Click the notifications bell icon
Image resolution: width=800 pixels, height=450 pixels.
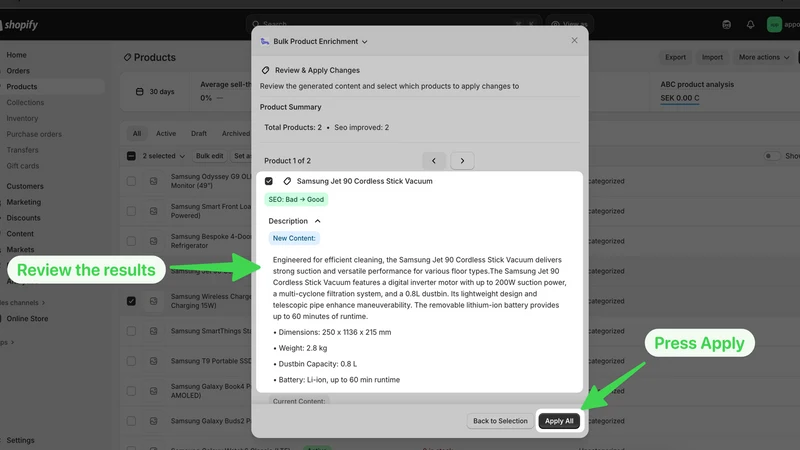(750, 24)
